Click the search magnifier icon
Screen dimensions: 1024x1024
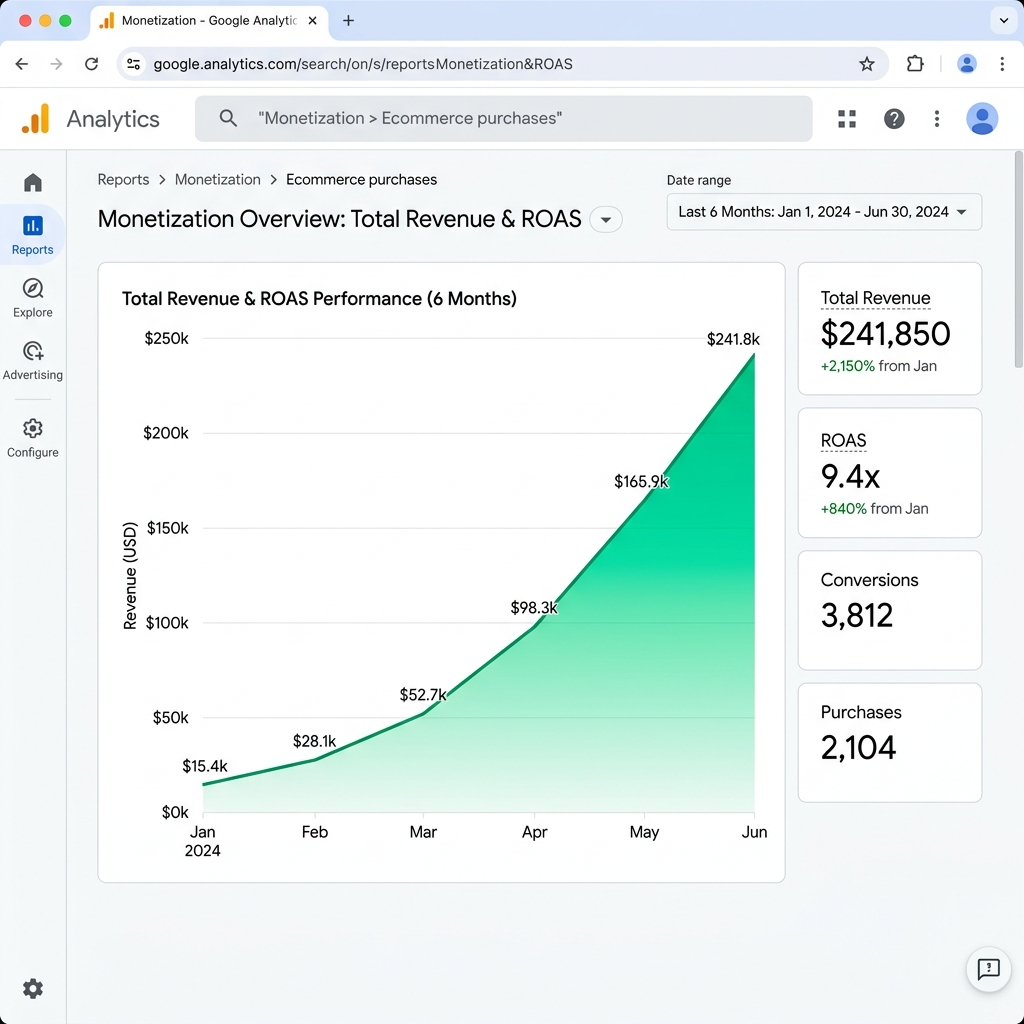(x=228, y=118)
